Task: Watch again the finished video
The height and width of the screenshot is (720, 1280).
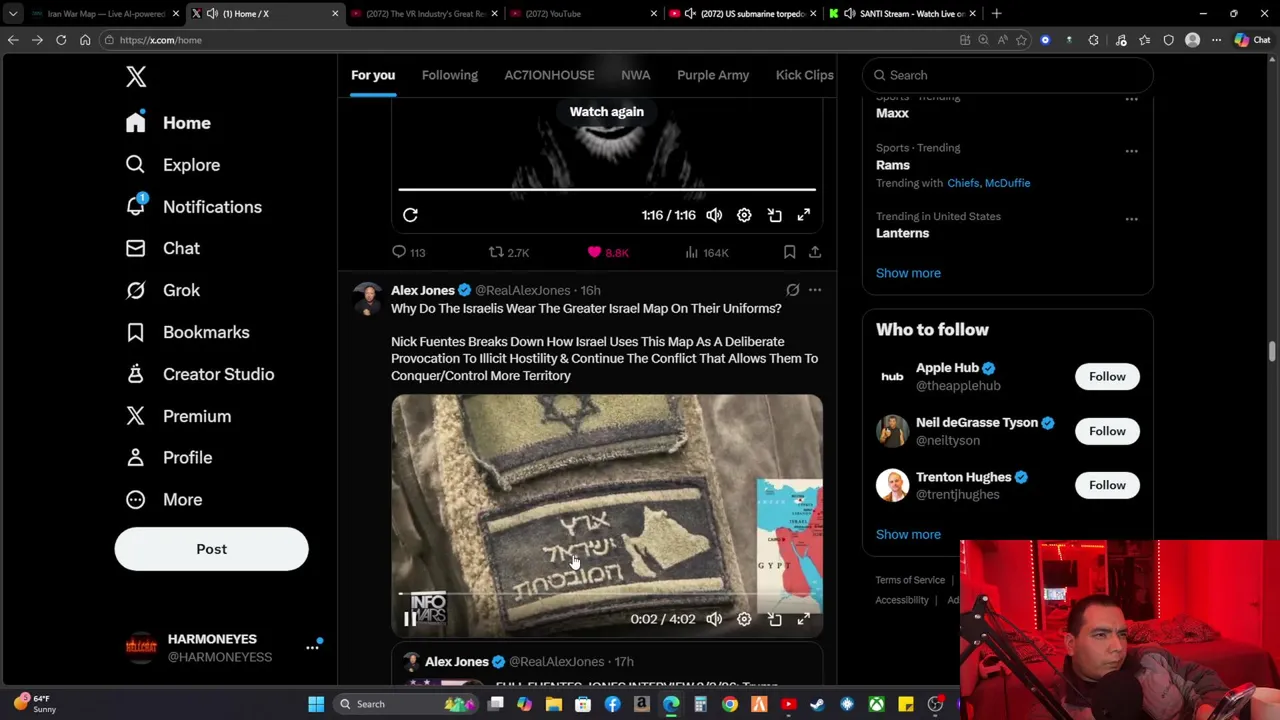Action: [x=607, y=112]
